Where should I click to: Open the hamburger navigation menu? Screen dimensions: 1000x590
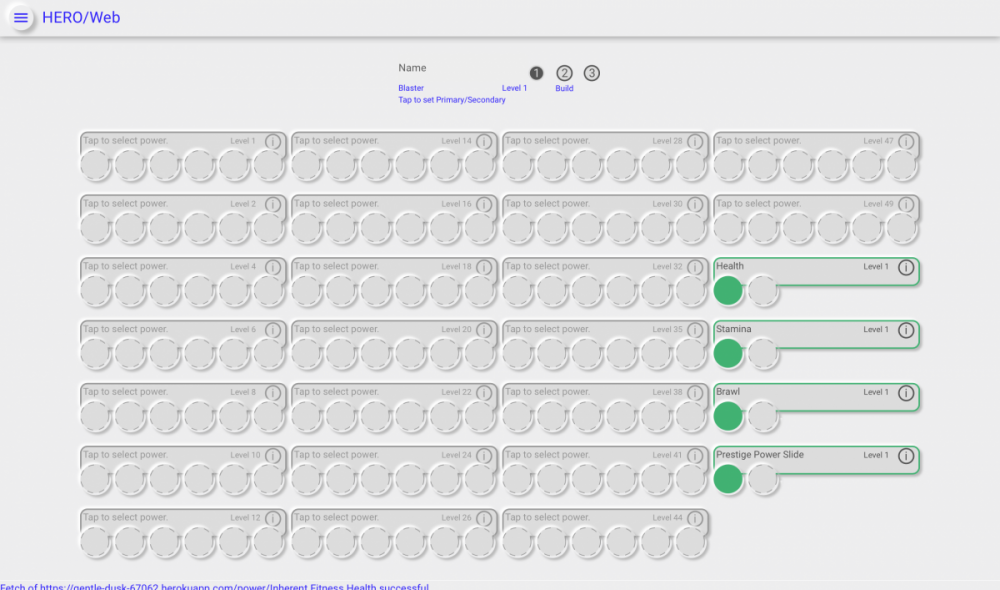[21, 18]
